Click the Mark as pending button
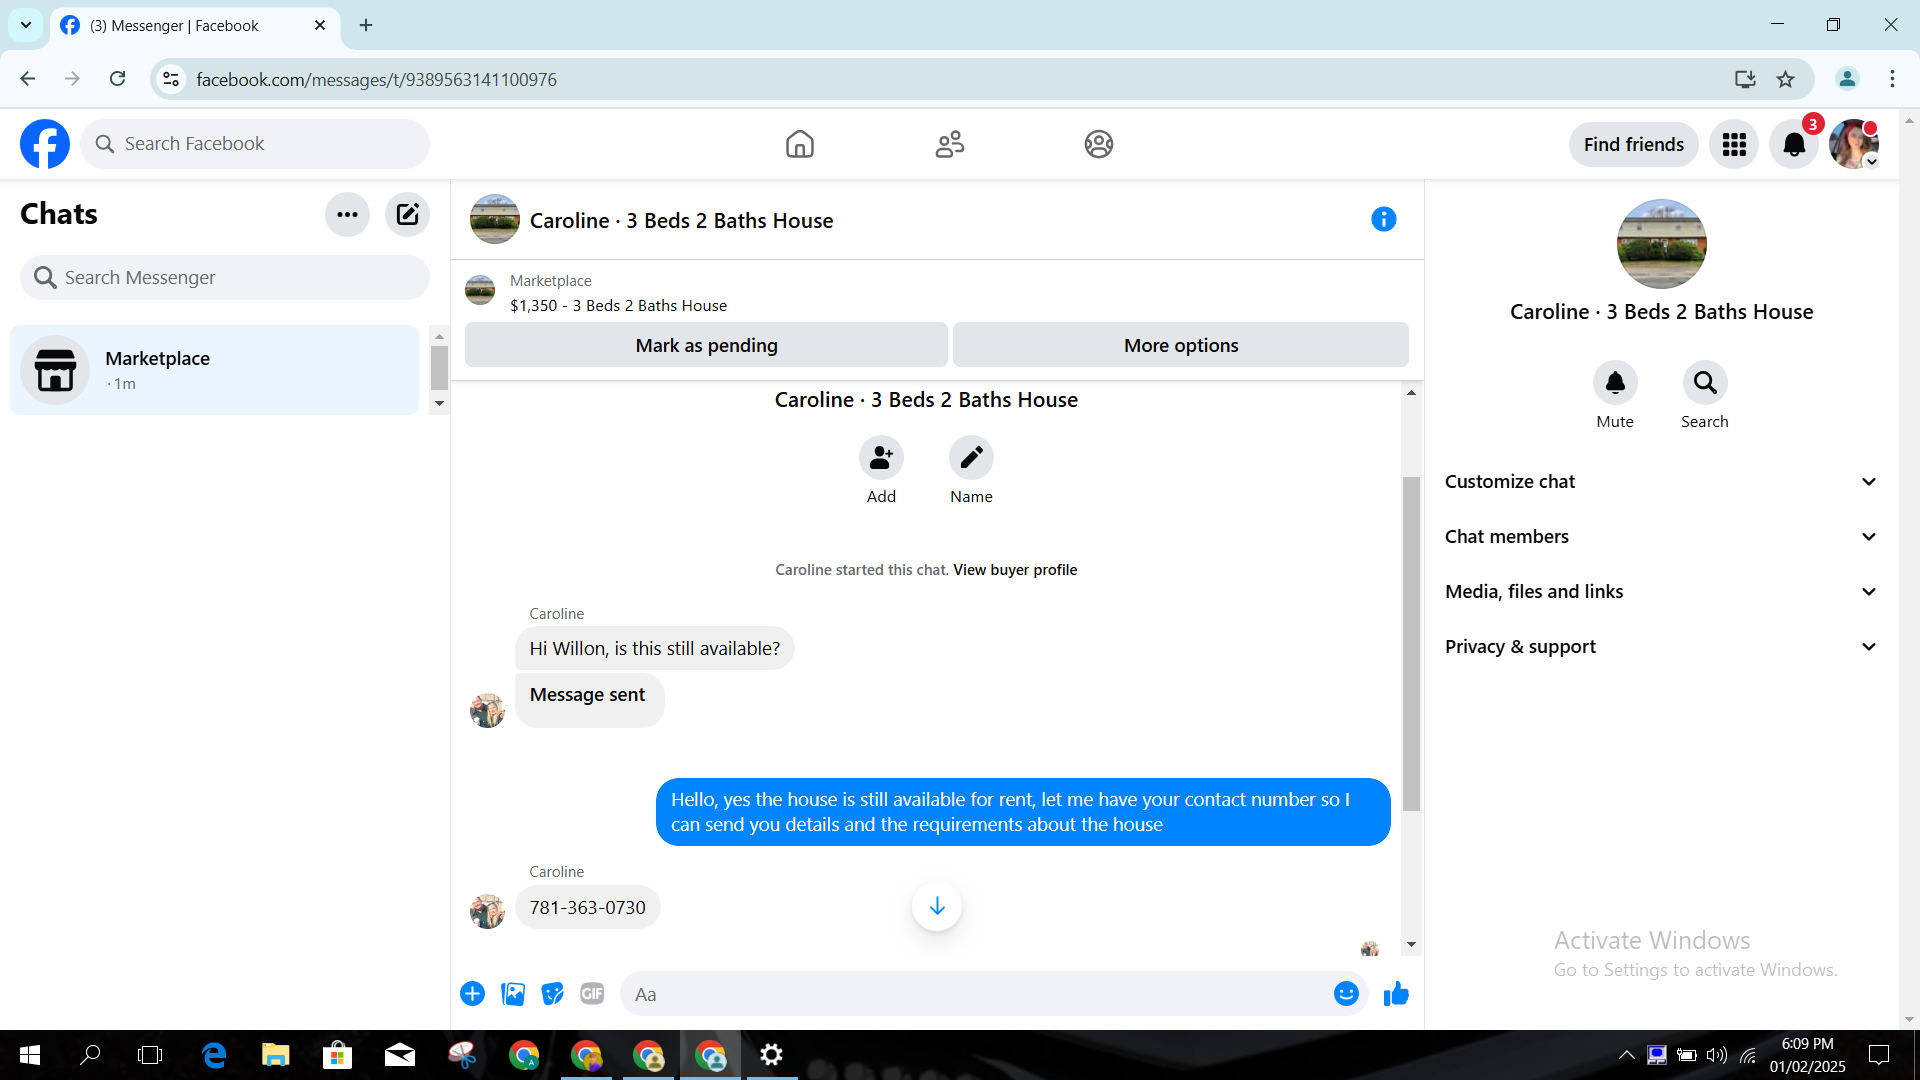 coord(706,345)
